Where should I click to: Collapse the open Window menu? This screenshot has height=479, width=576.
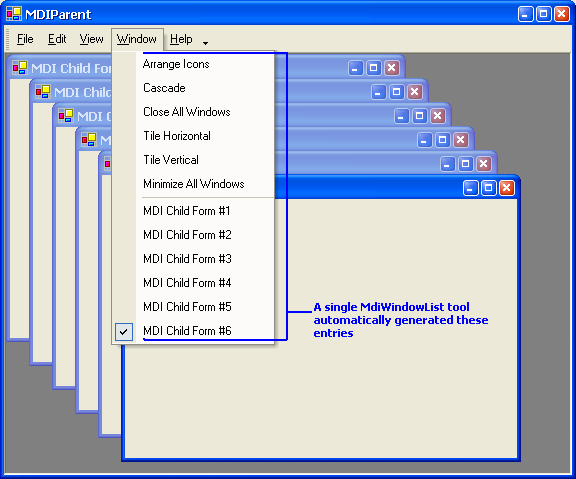click(x=137, y=39)
